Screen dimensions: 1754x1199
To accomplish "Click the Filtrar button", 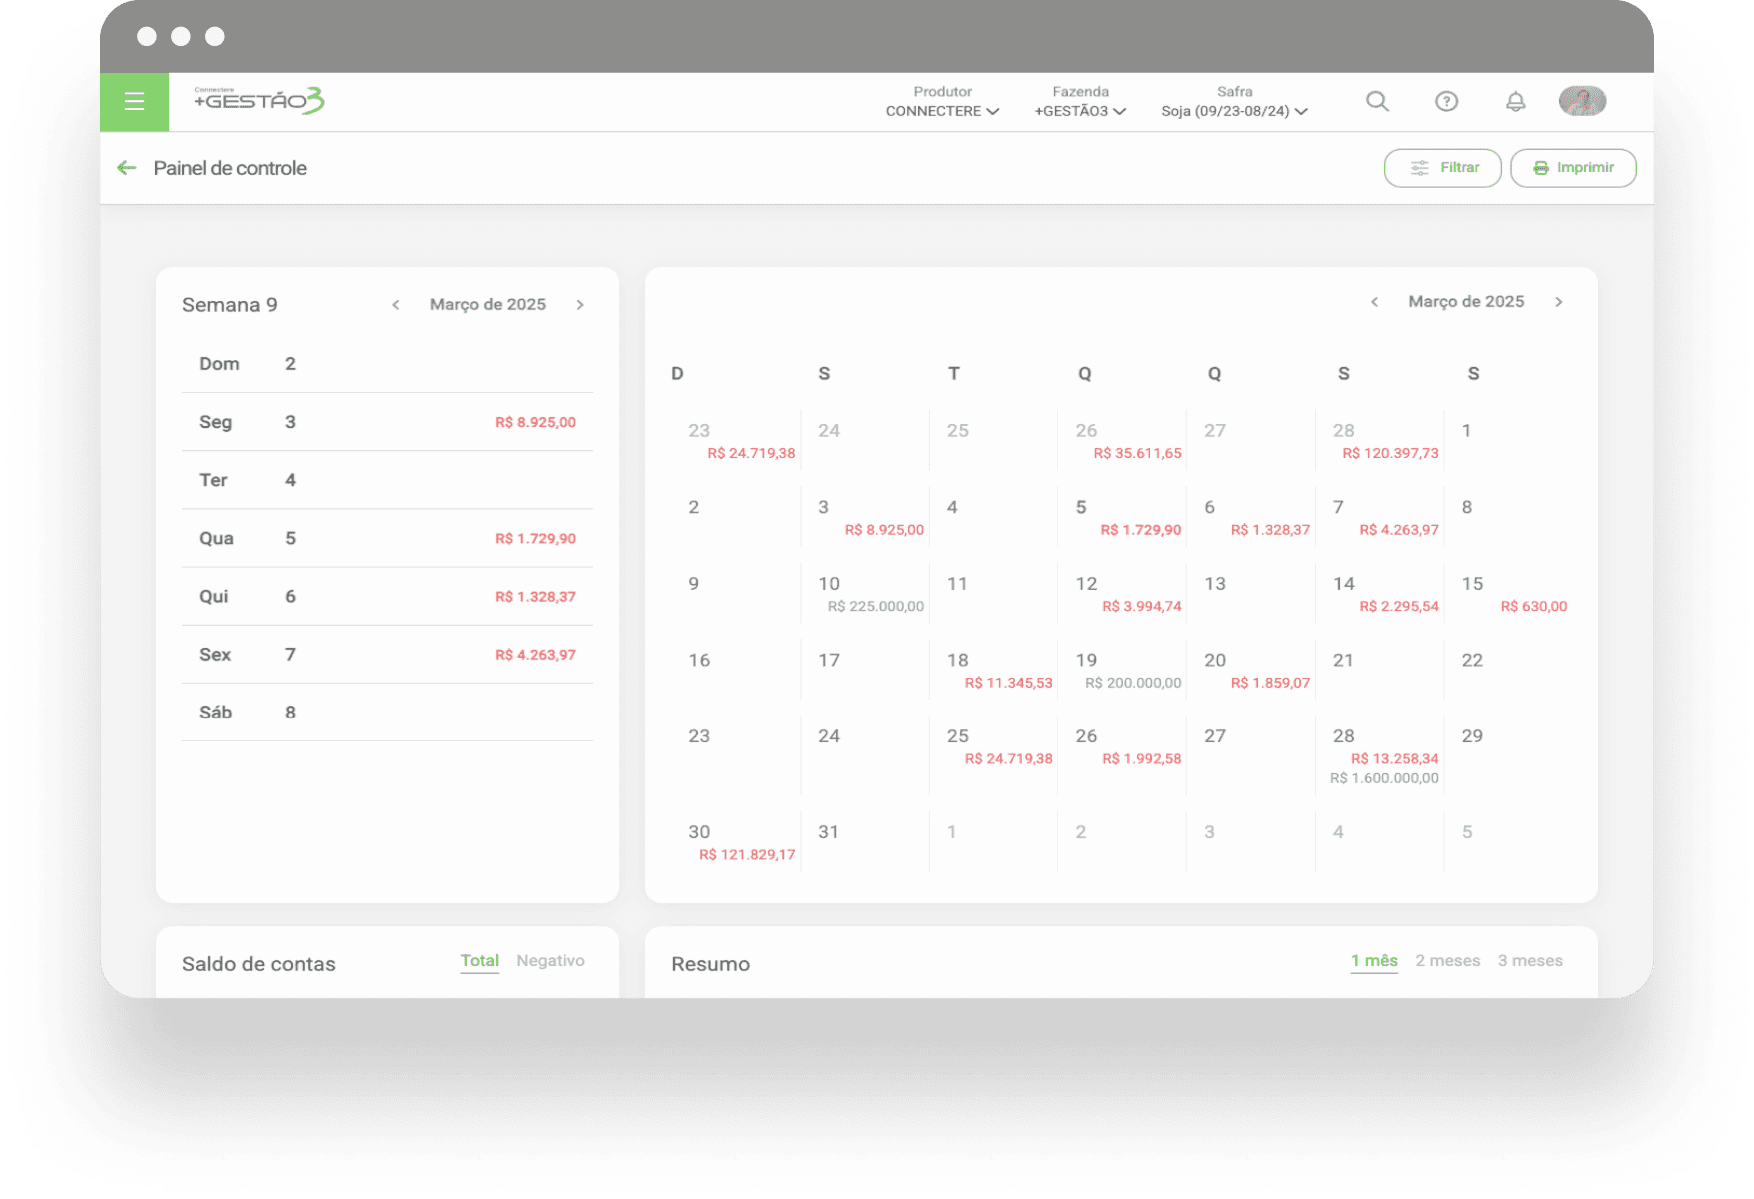I will coord(1442,168).
